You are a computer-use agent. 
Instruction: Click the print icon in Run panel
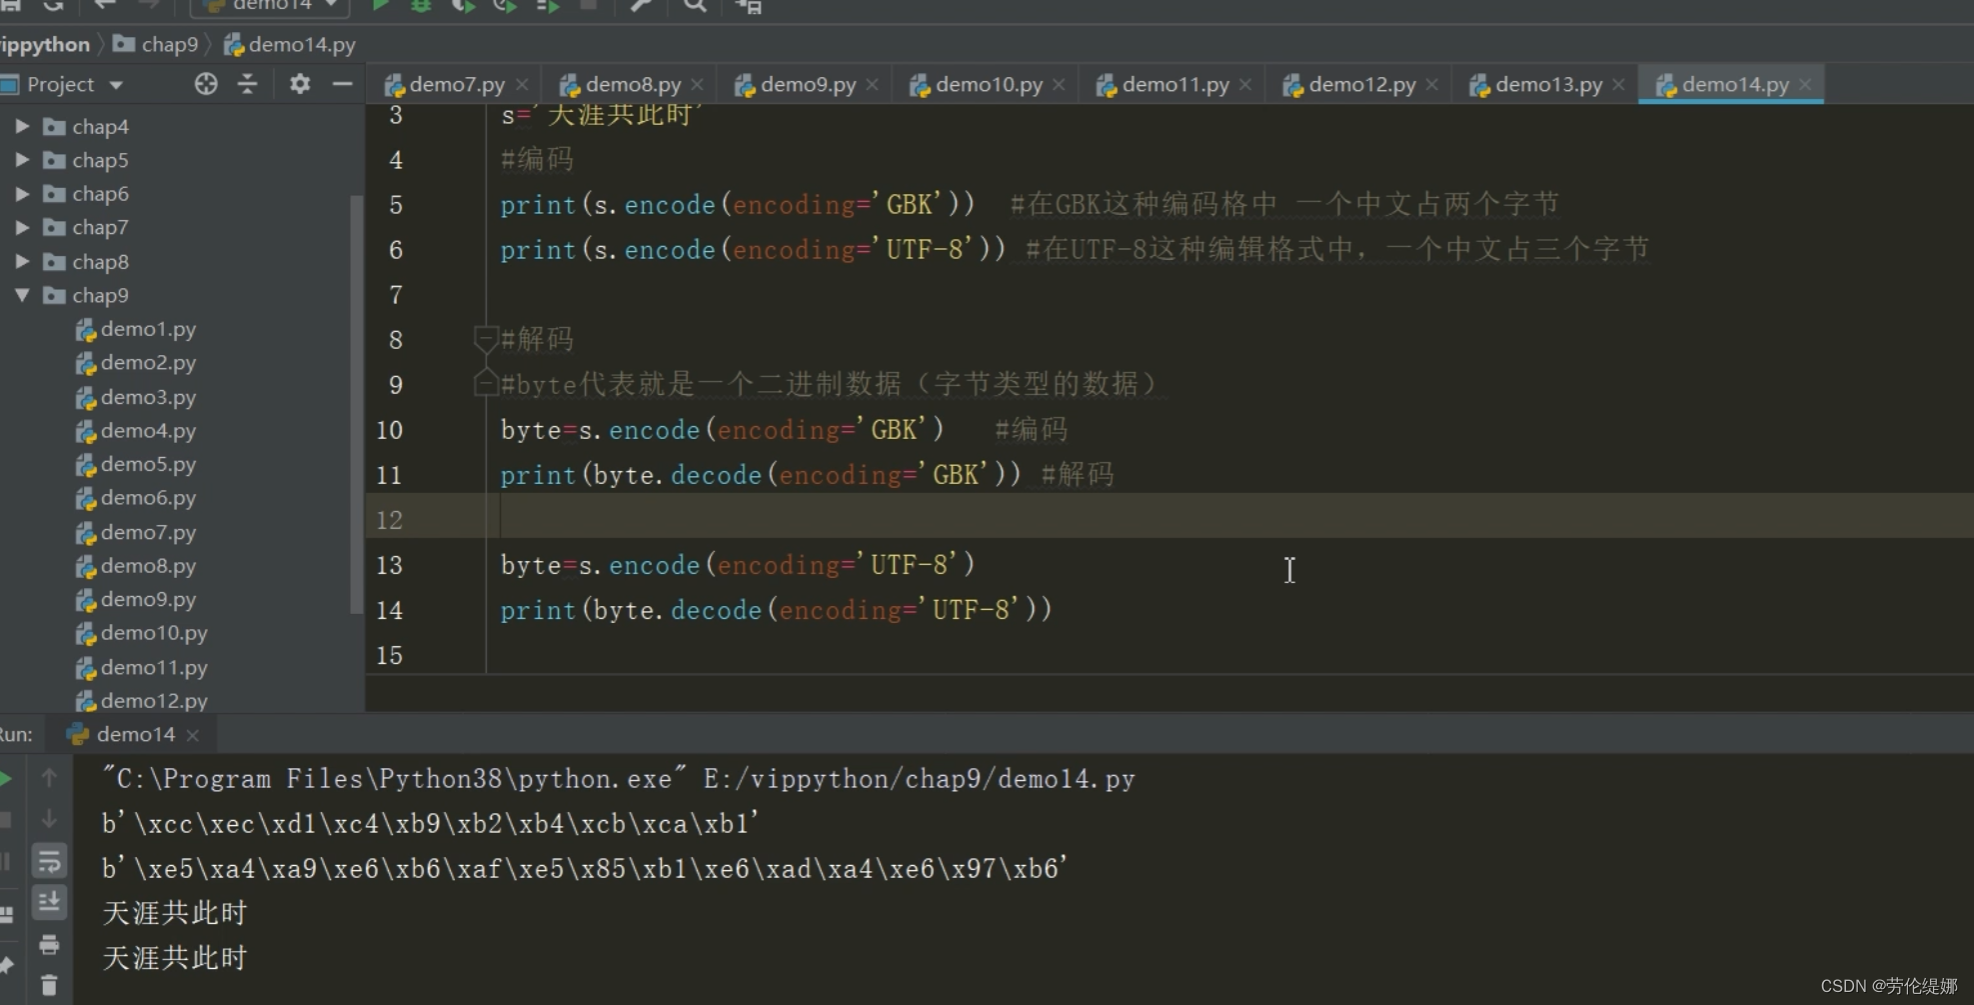[48, 944]
